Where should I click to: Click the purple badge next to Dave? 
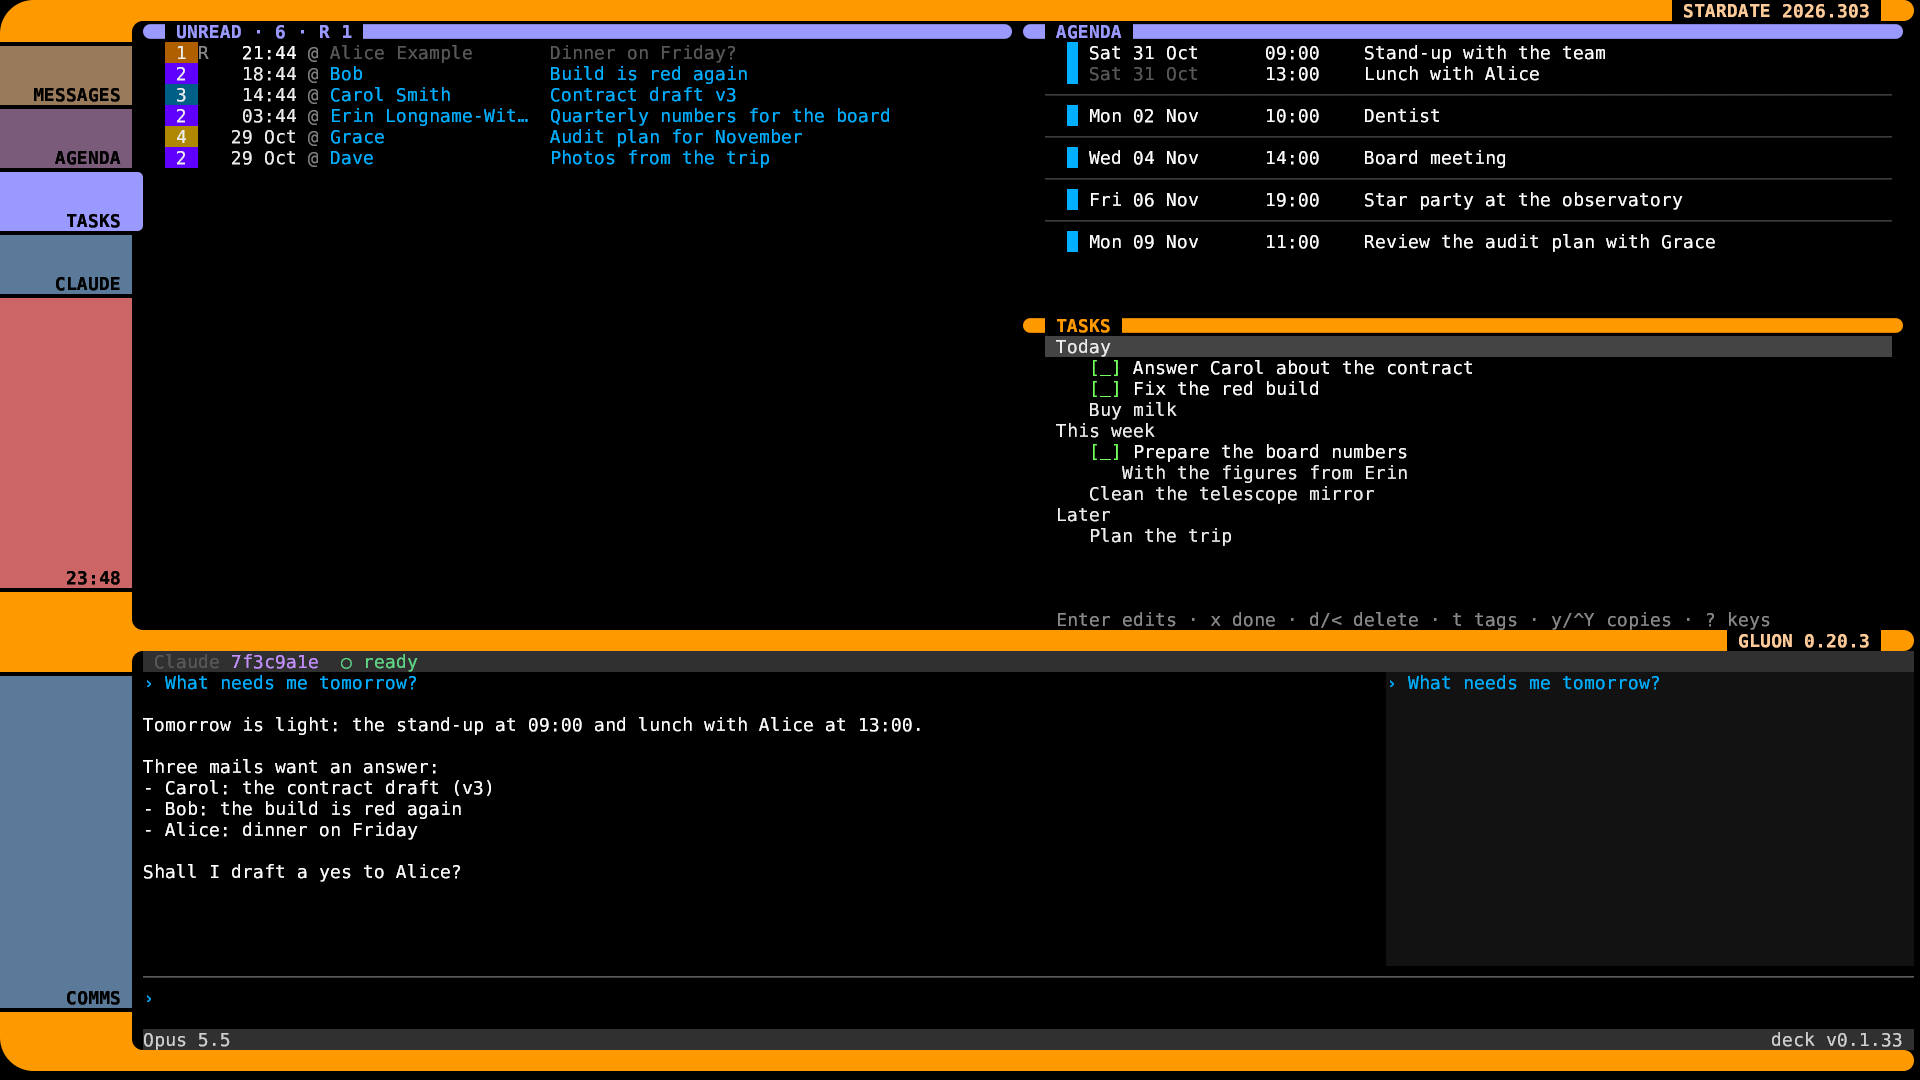click(181, 158)
